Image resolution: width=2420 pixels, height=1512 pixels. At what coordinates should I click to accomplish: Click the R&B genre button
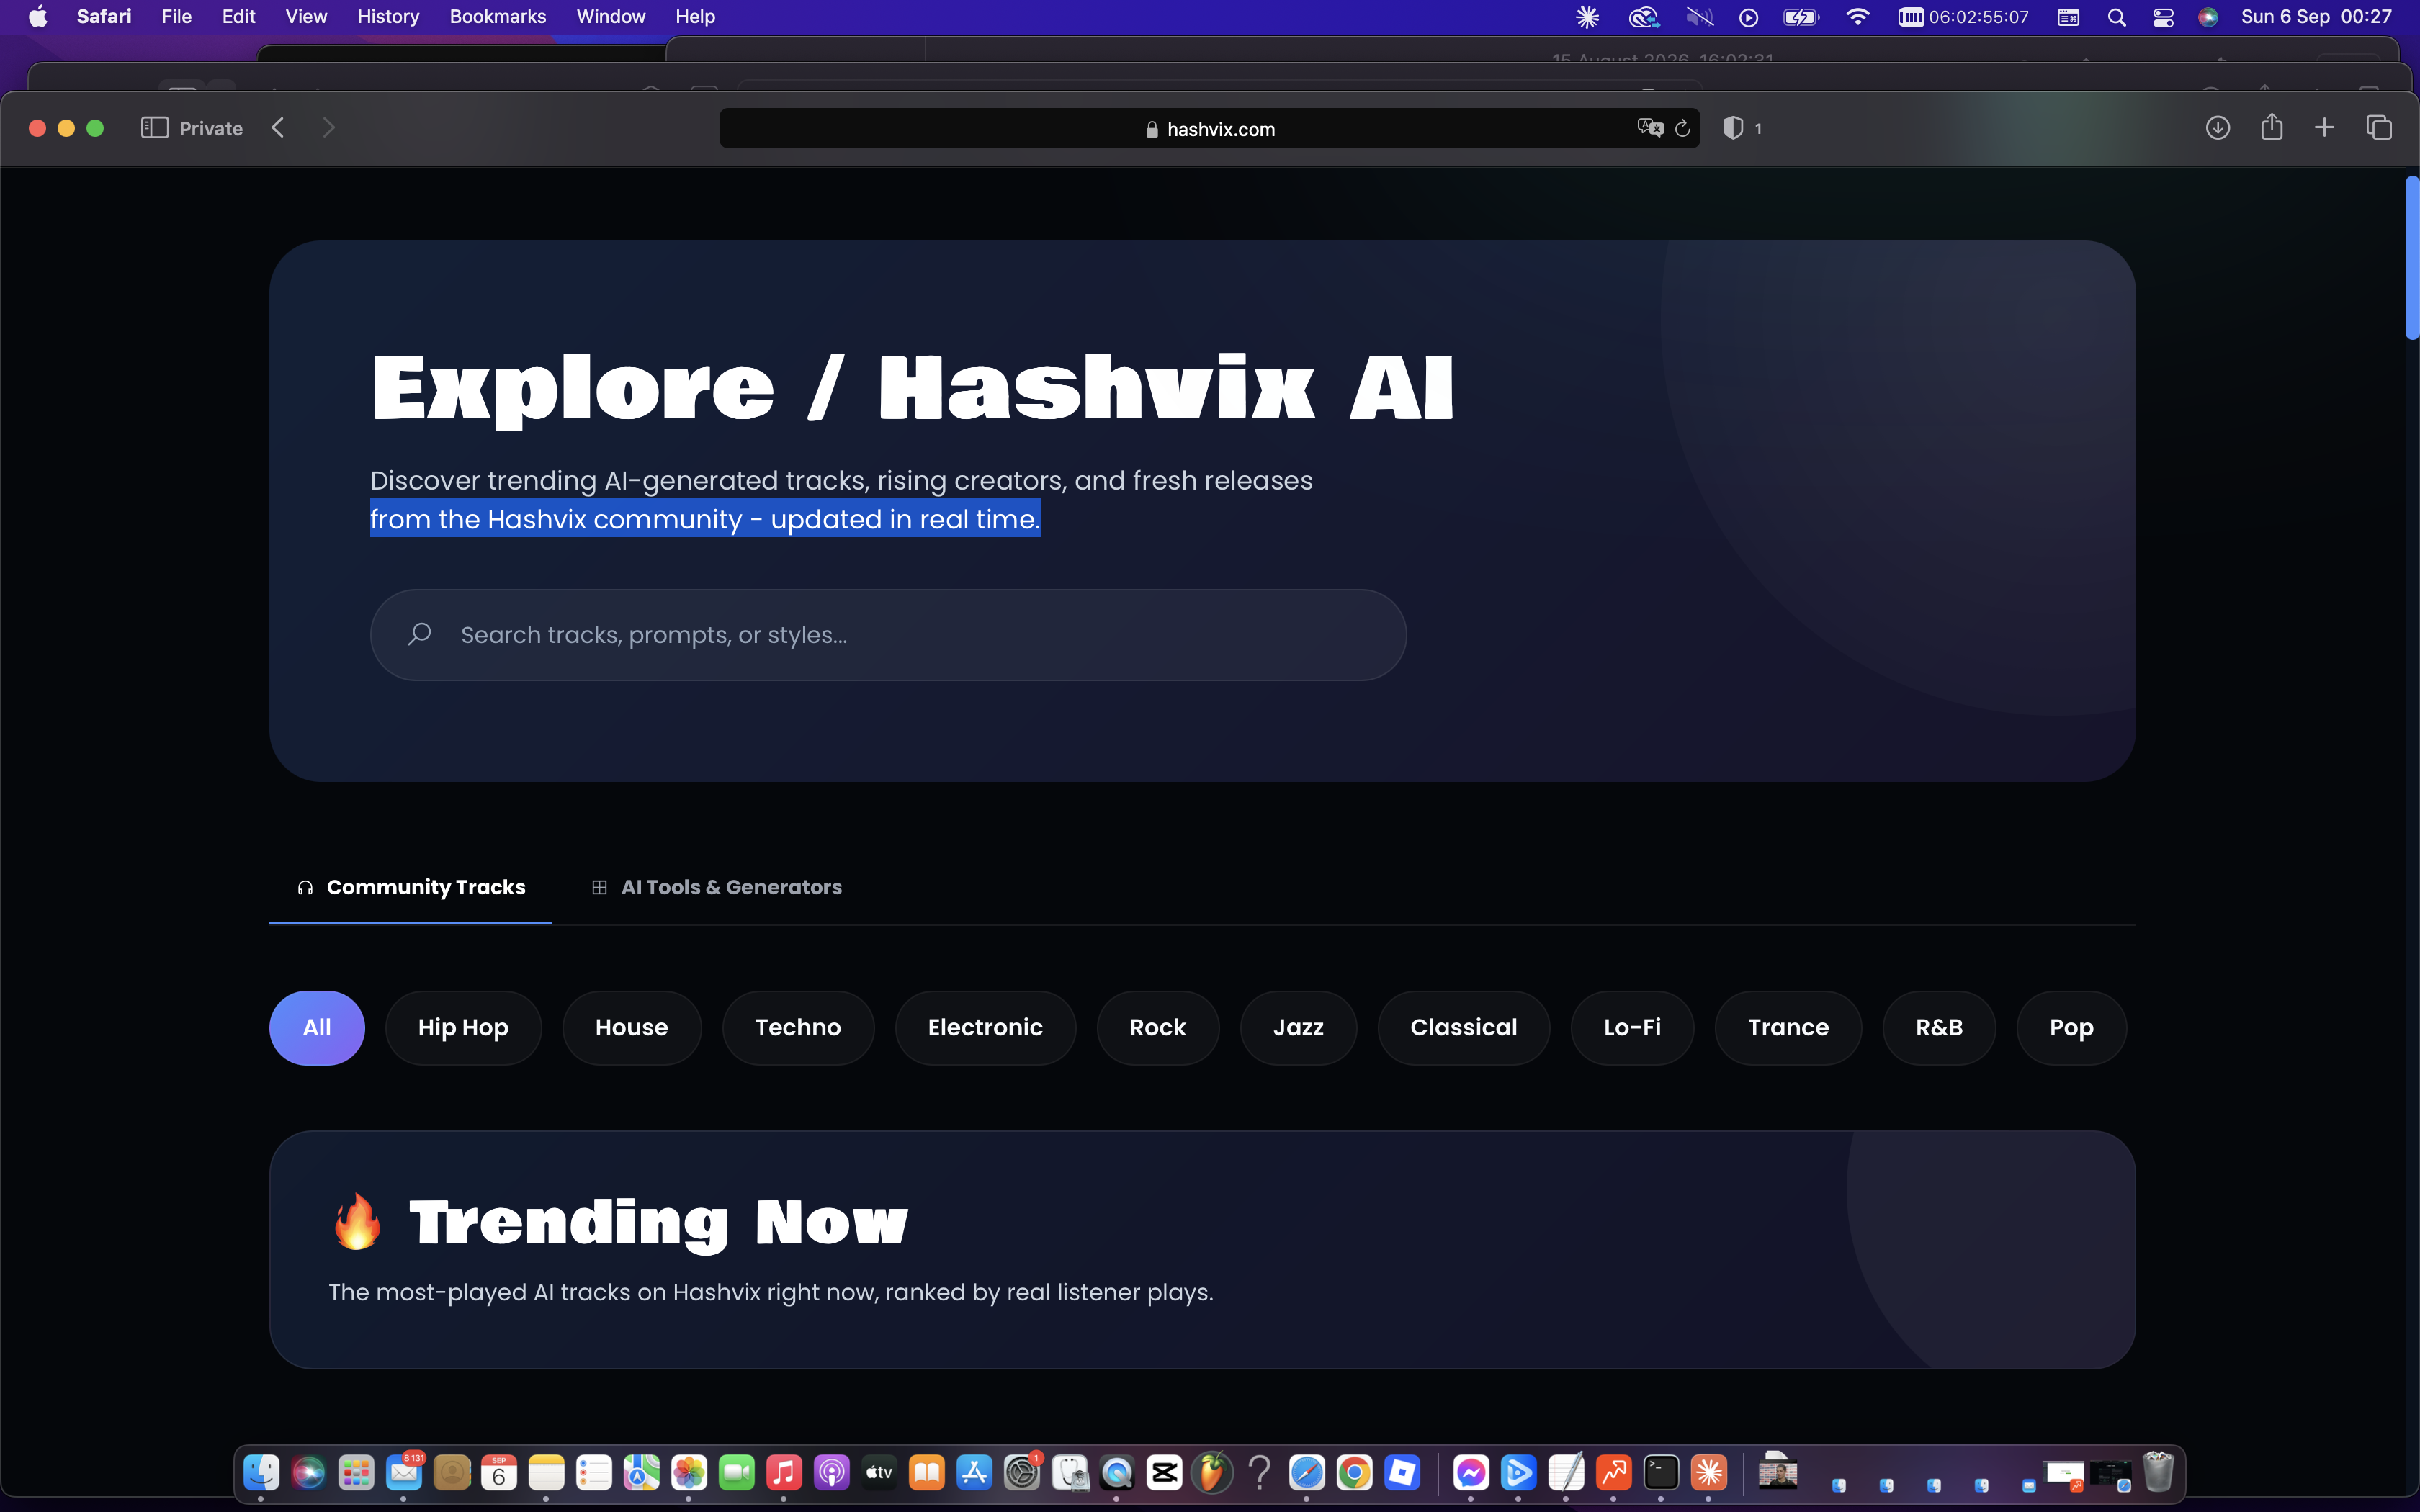tap(1939, 1028)
